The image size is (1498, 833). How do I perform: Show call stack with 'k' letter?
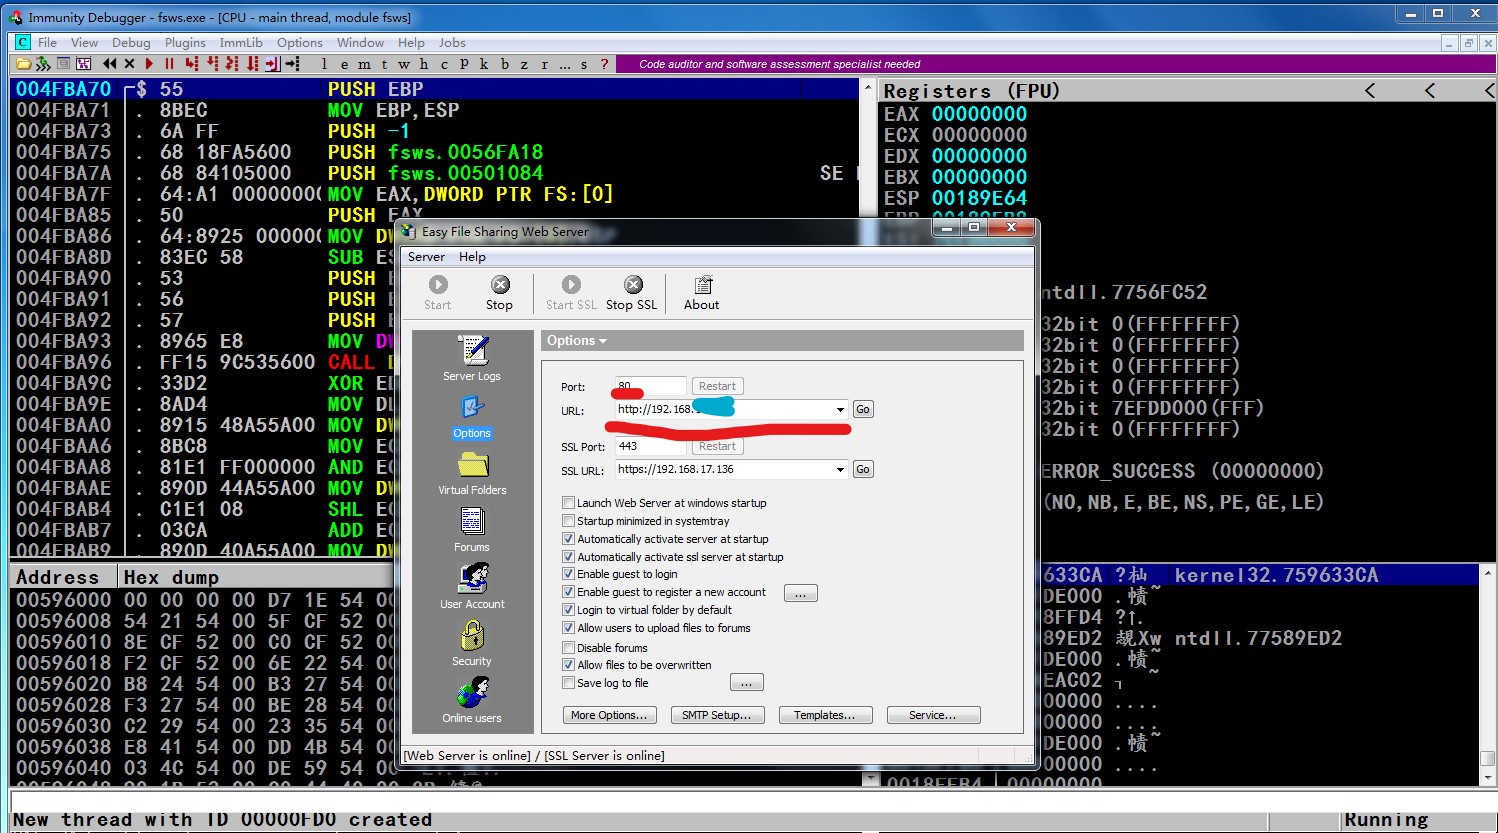point(483,63)
